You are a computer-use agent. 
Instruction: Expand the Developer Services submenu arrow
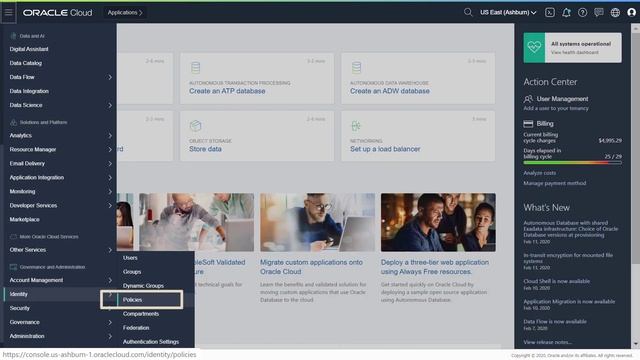pos(110,205)
